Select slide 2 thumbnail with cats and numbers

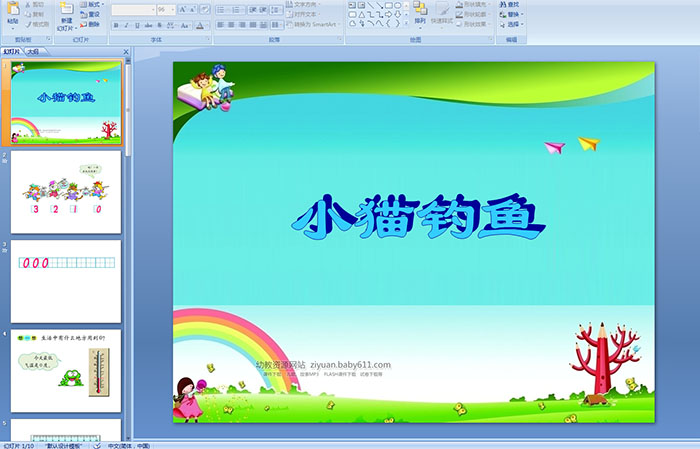[x=66, y=192]
